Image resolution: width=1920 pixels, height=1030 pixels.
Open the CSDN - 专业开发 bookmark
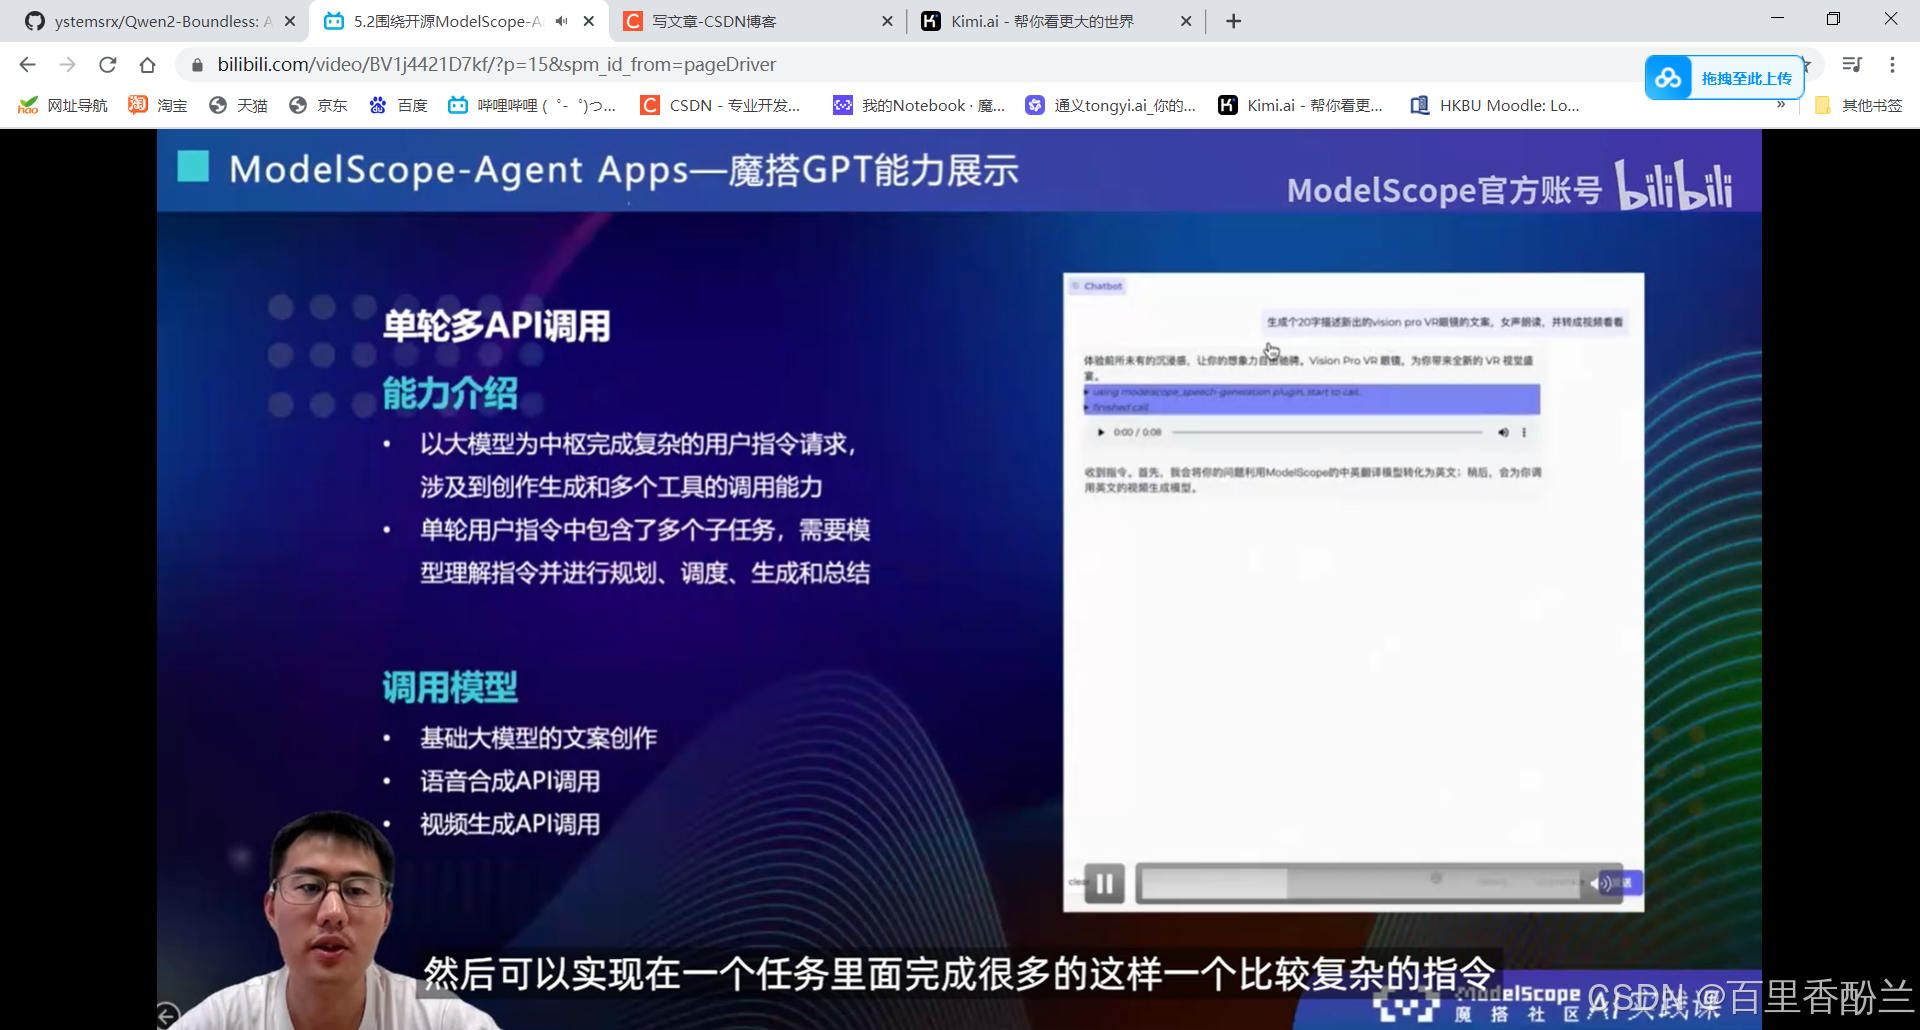[x=721, y=105]
